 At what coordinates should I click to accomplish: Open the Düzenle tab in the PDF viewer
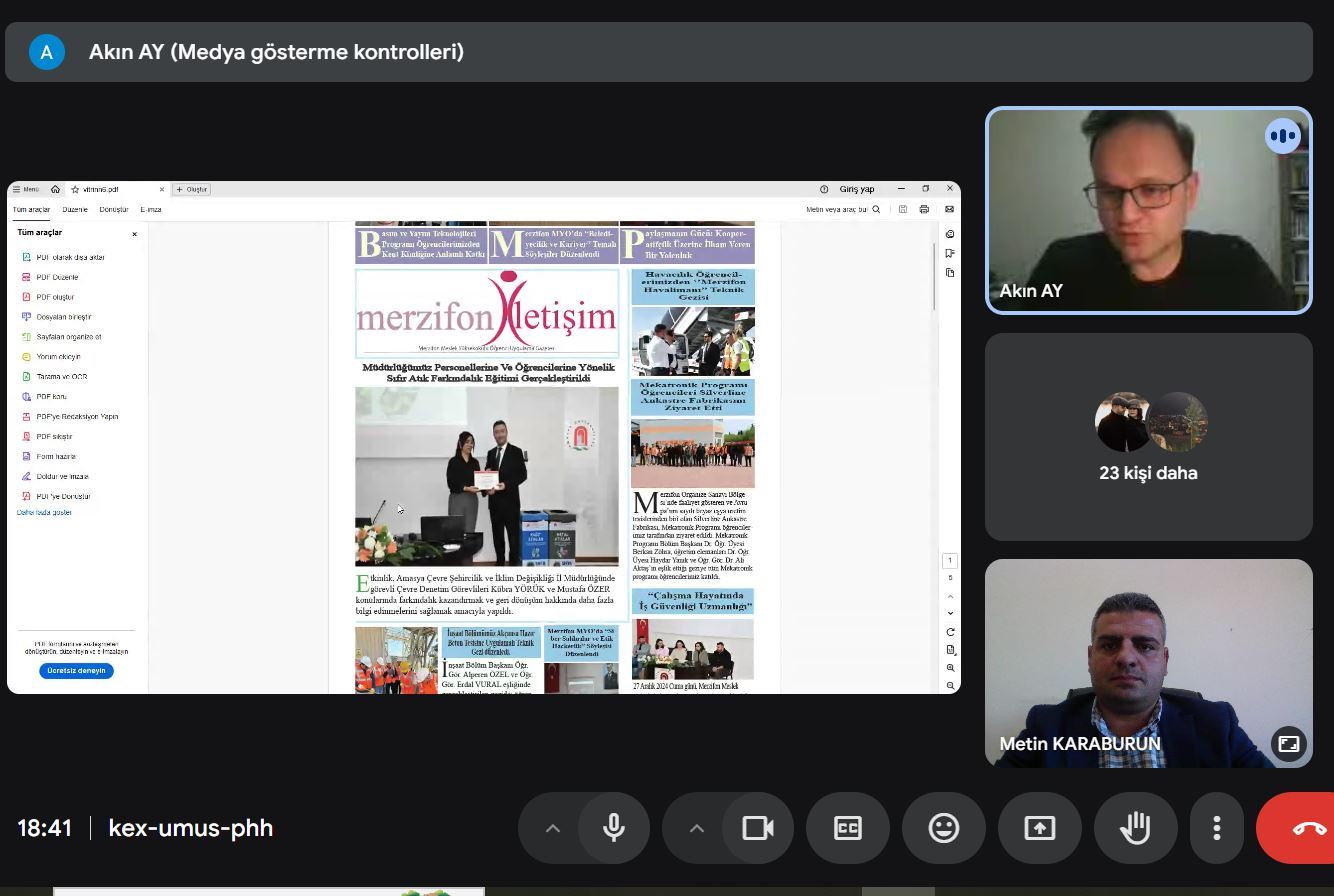(x=75, y=210)
